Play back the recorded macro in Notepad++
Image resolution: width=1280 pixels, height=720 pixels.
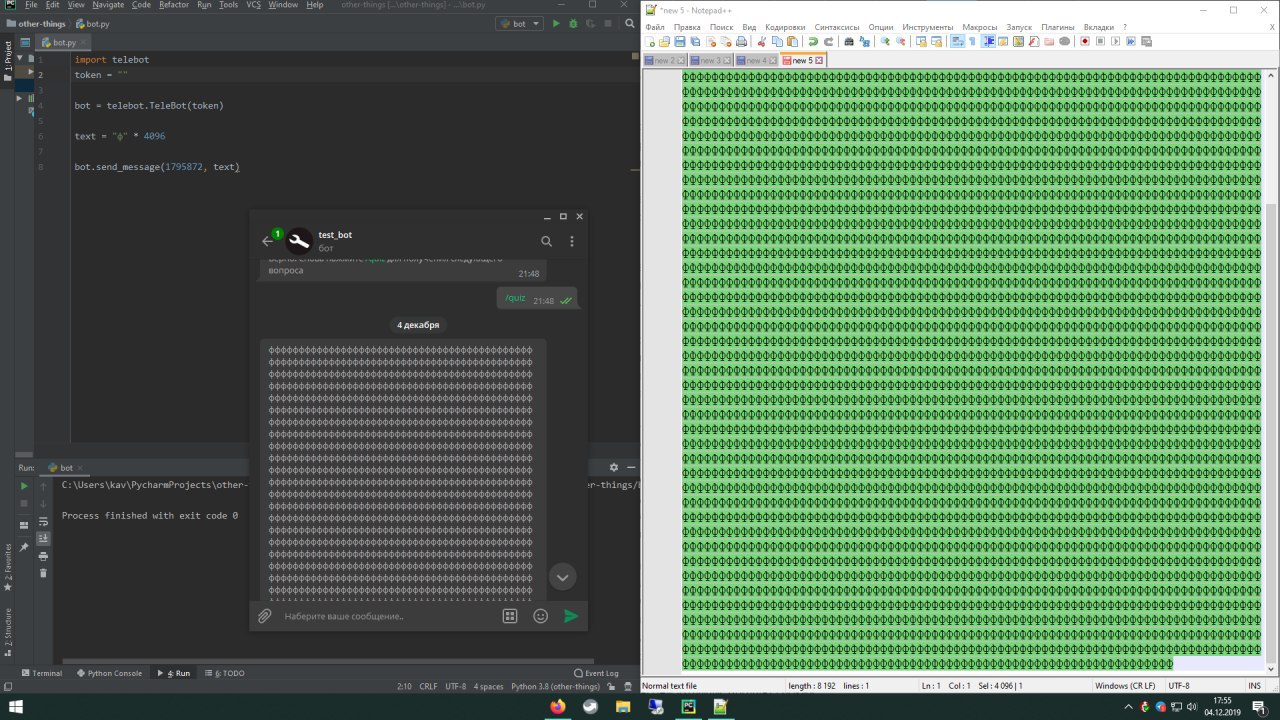point(1116,42)
